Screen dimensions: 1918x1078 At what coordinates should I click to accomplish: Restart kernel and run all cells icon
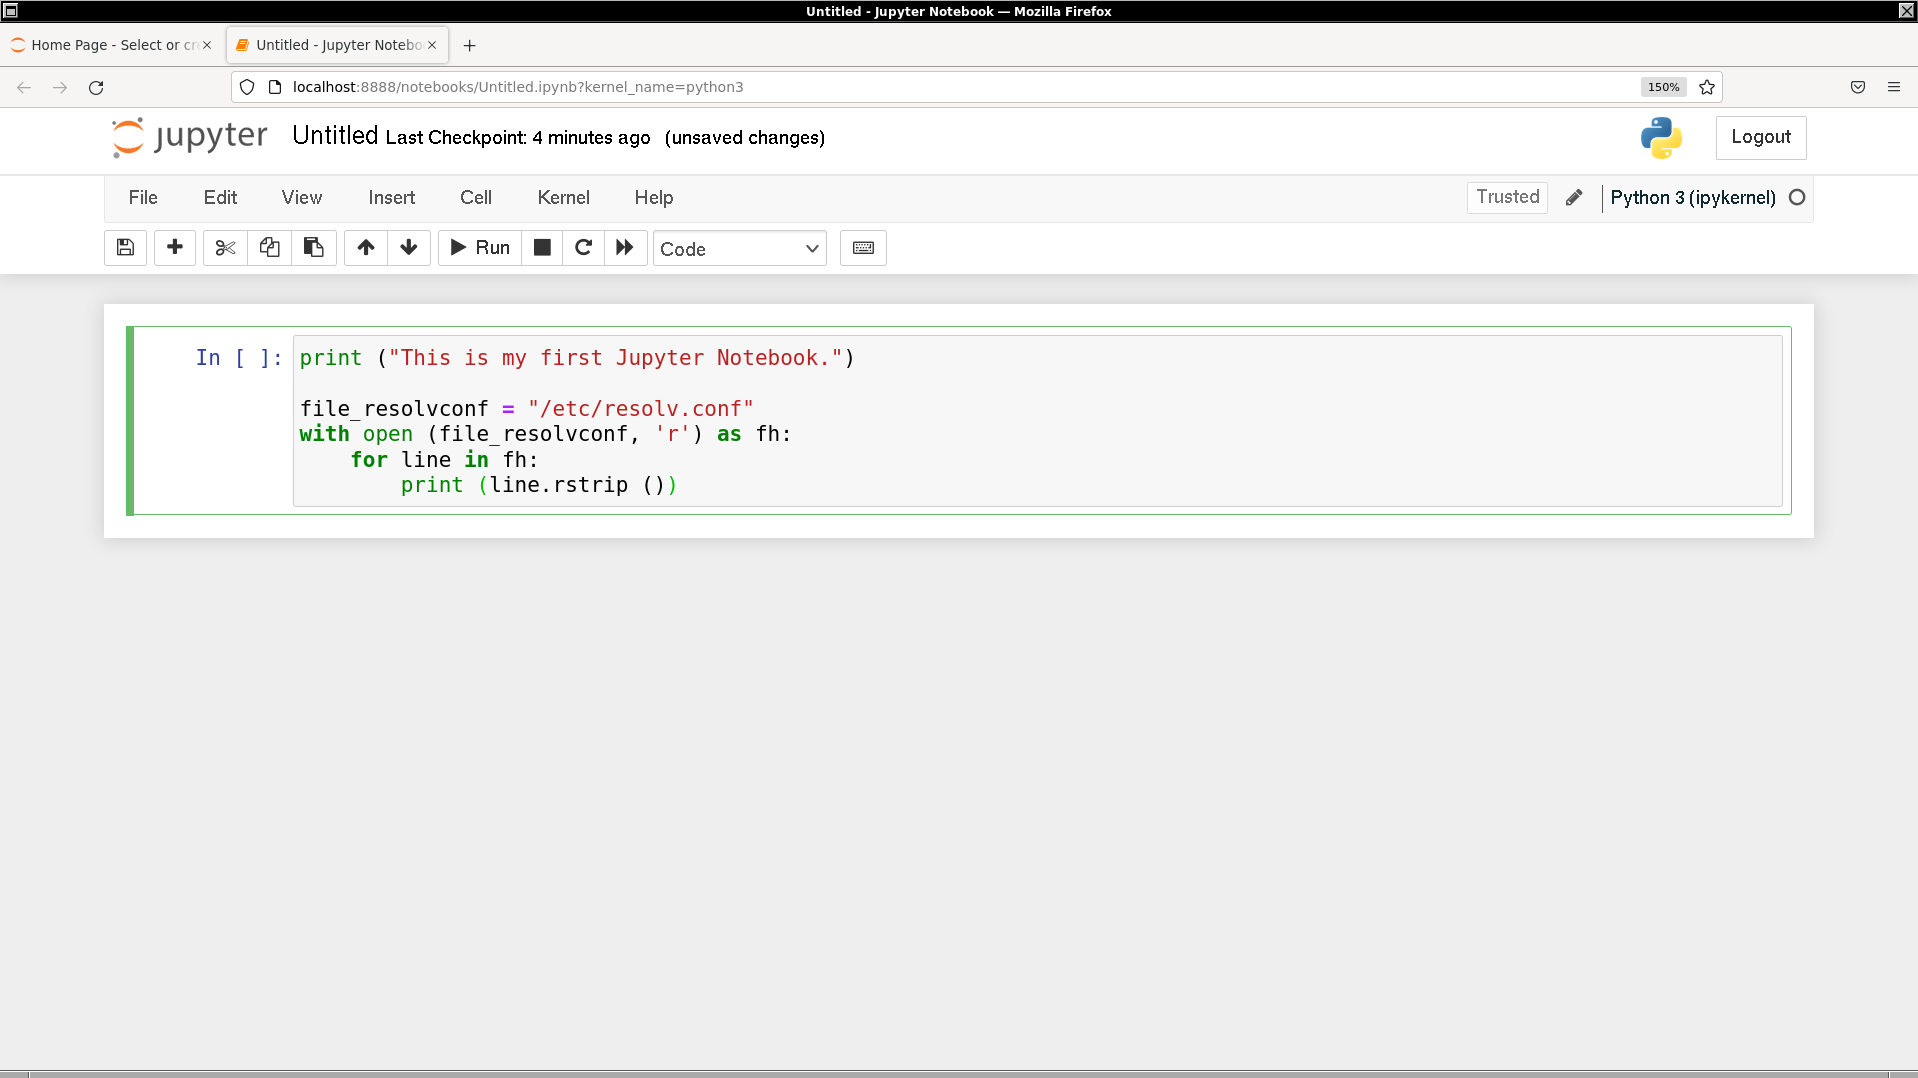tap(625, 248)
